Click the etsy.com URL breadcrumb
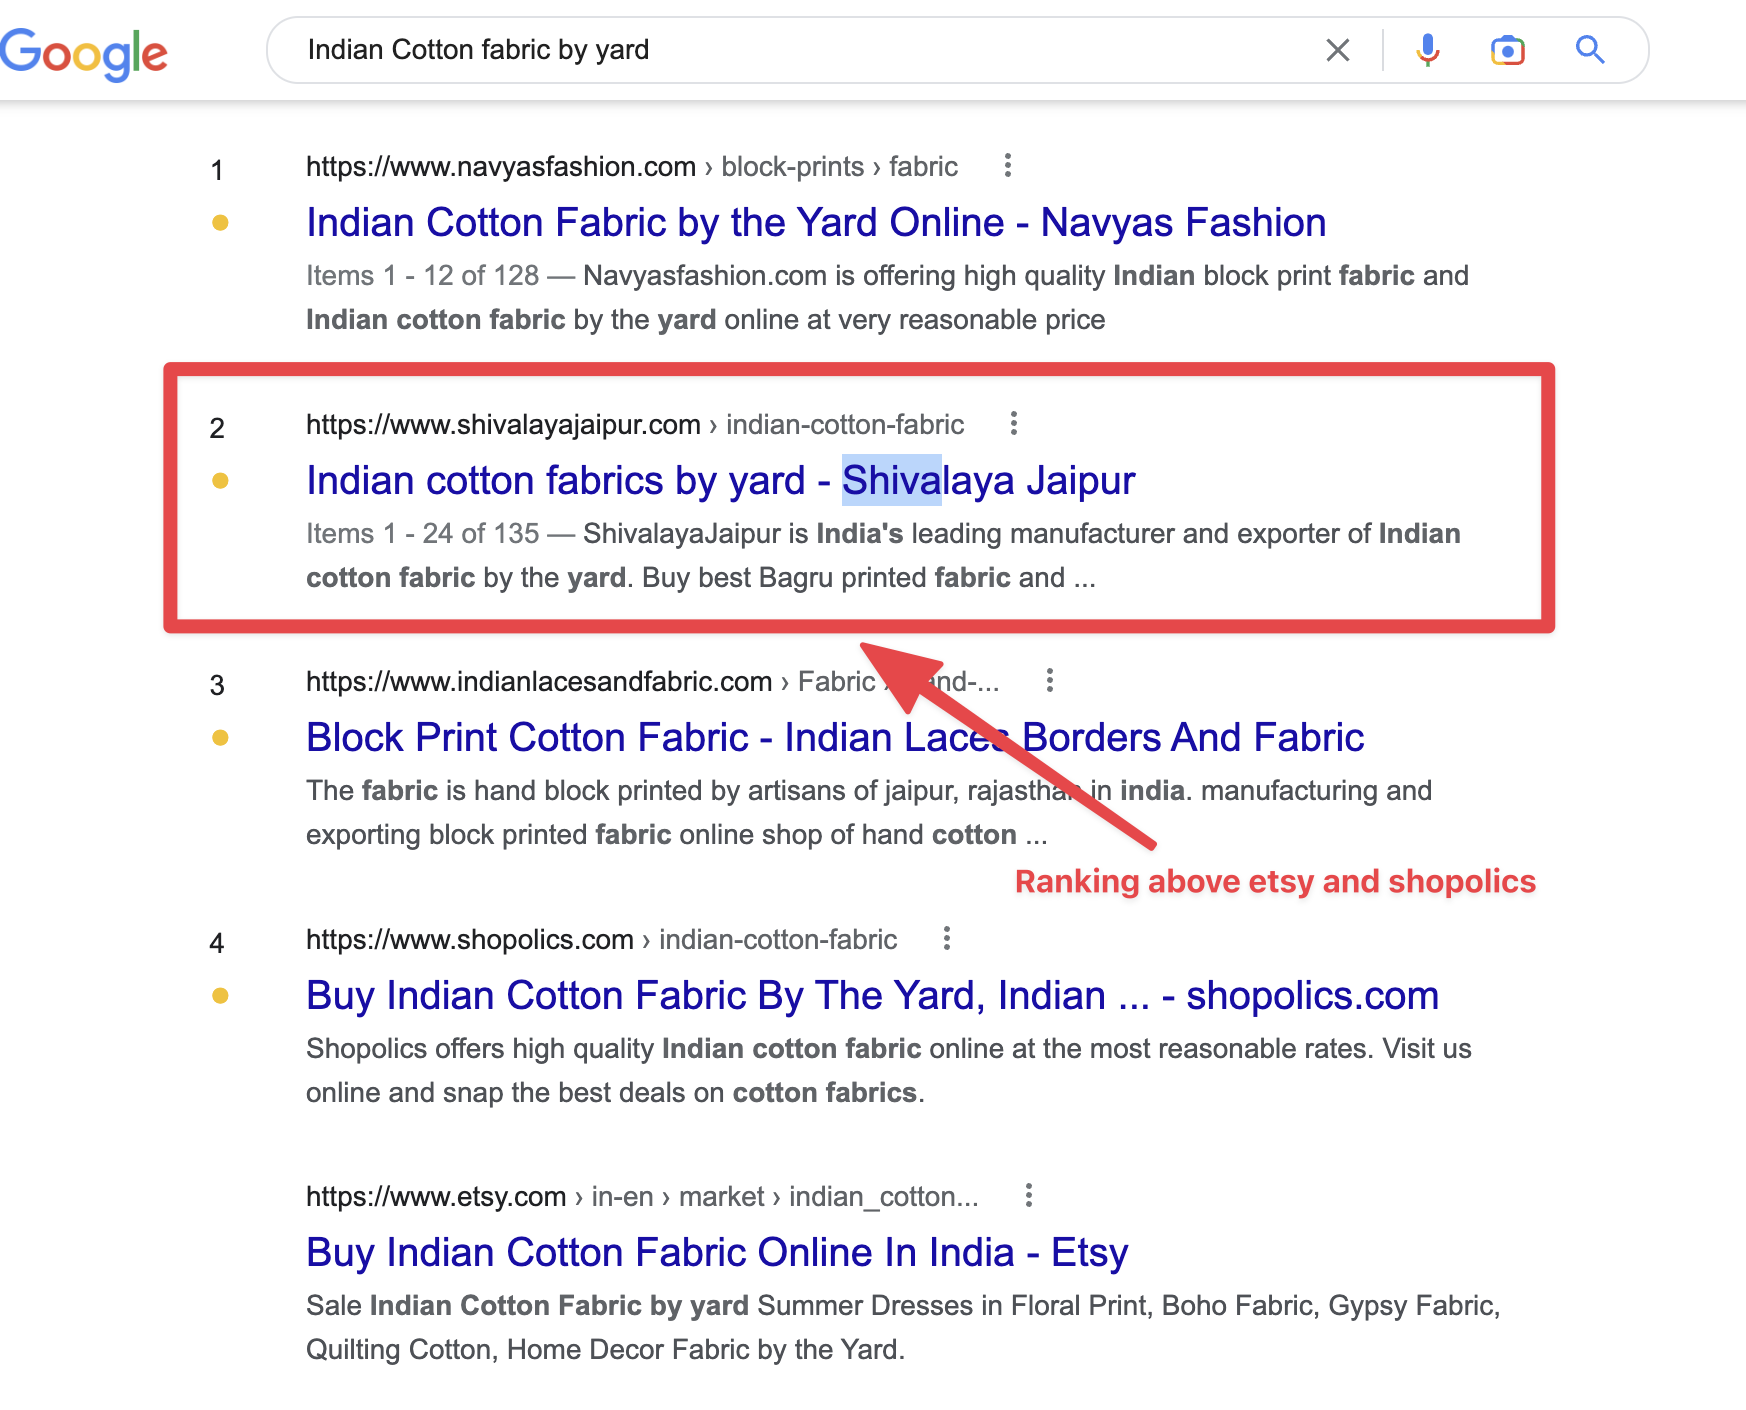 [x=436, y=1197]
